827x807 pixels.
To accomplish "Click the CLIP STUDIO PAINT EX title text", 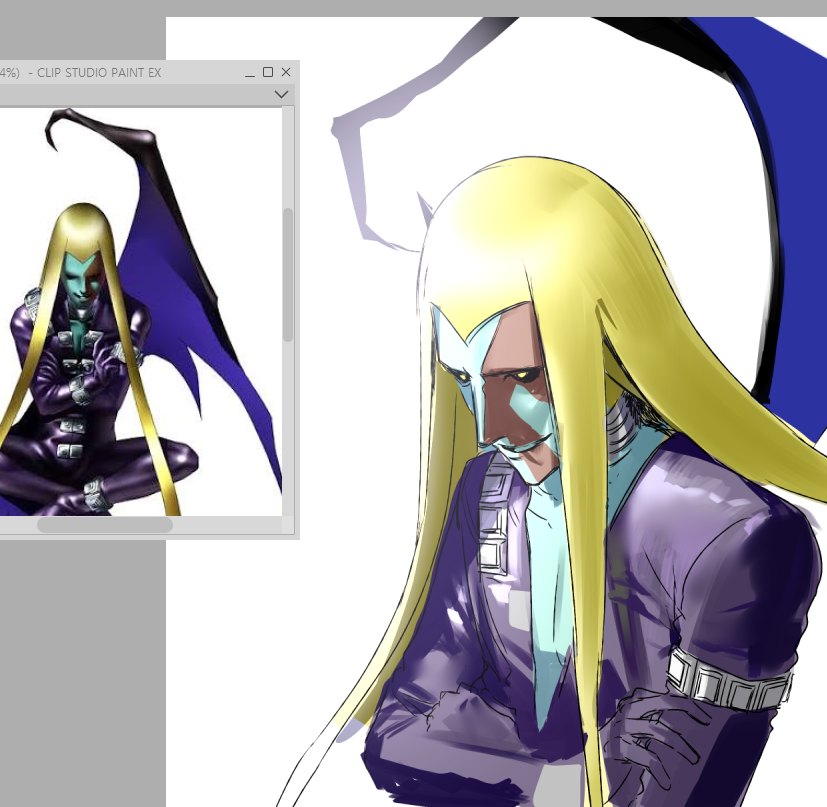I will pos(99,73).
